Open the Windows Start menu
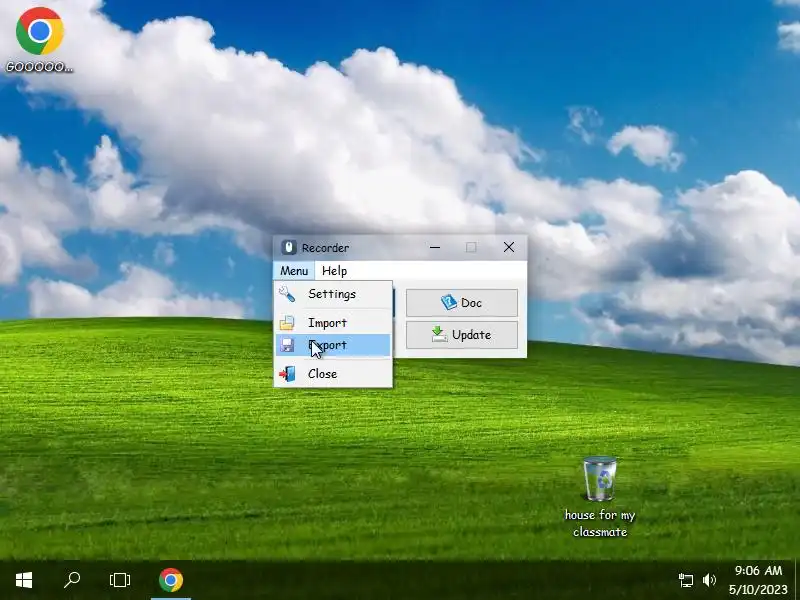The width and height of the screenshot is (800, 600). coord(24,580)
